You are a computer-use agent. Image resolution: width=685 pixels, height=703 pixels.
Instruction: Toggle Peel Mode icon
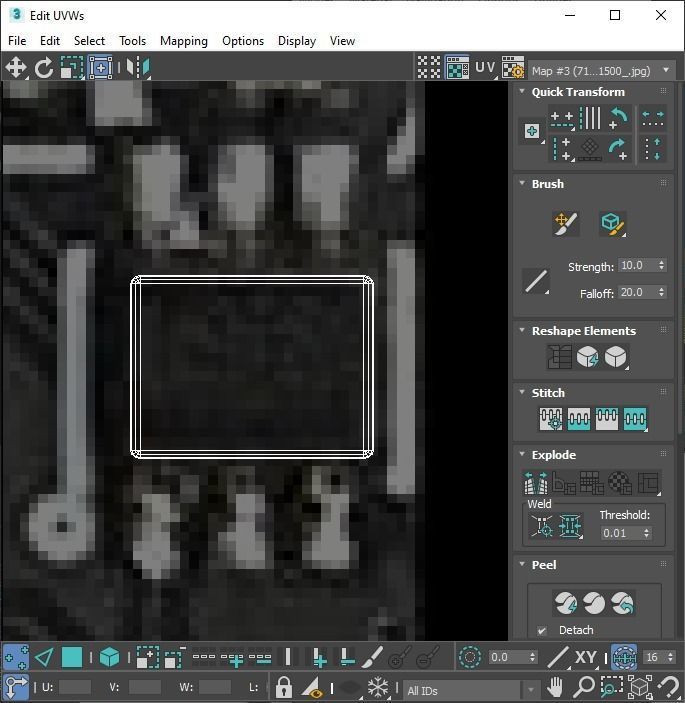pyautogui.click(x=594, y=603)
